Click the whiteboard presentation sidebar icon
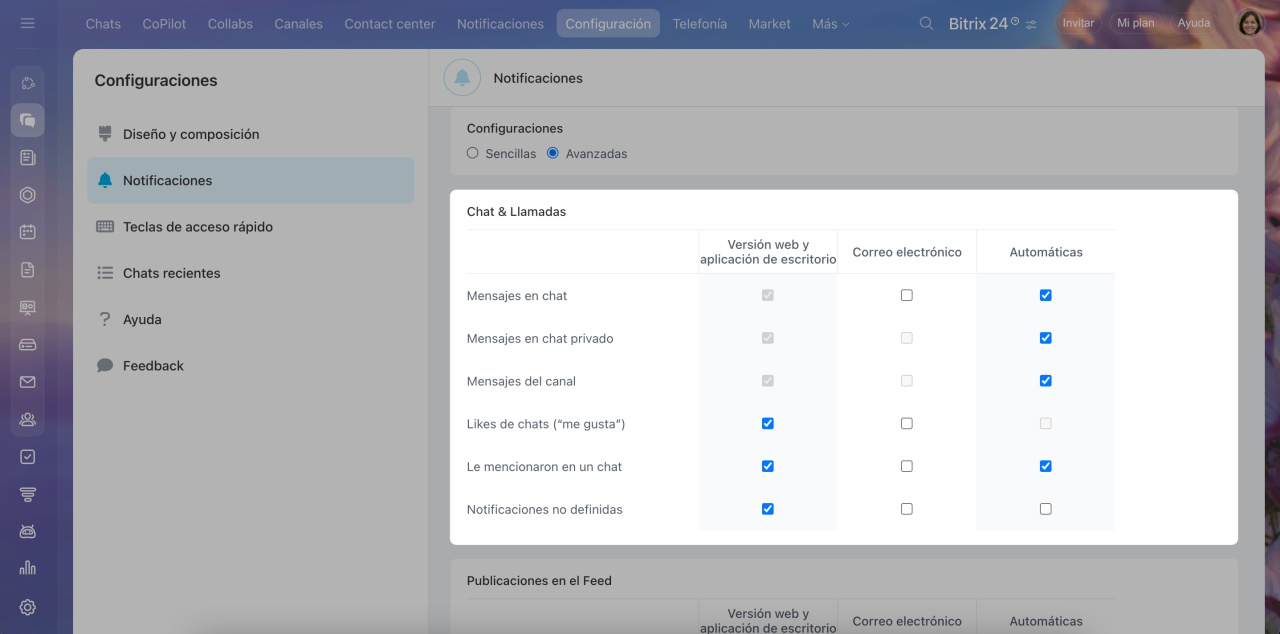The image size is (1280, 634). pyautogui.click(x=27, y=307)
